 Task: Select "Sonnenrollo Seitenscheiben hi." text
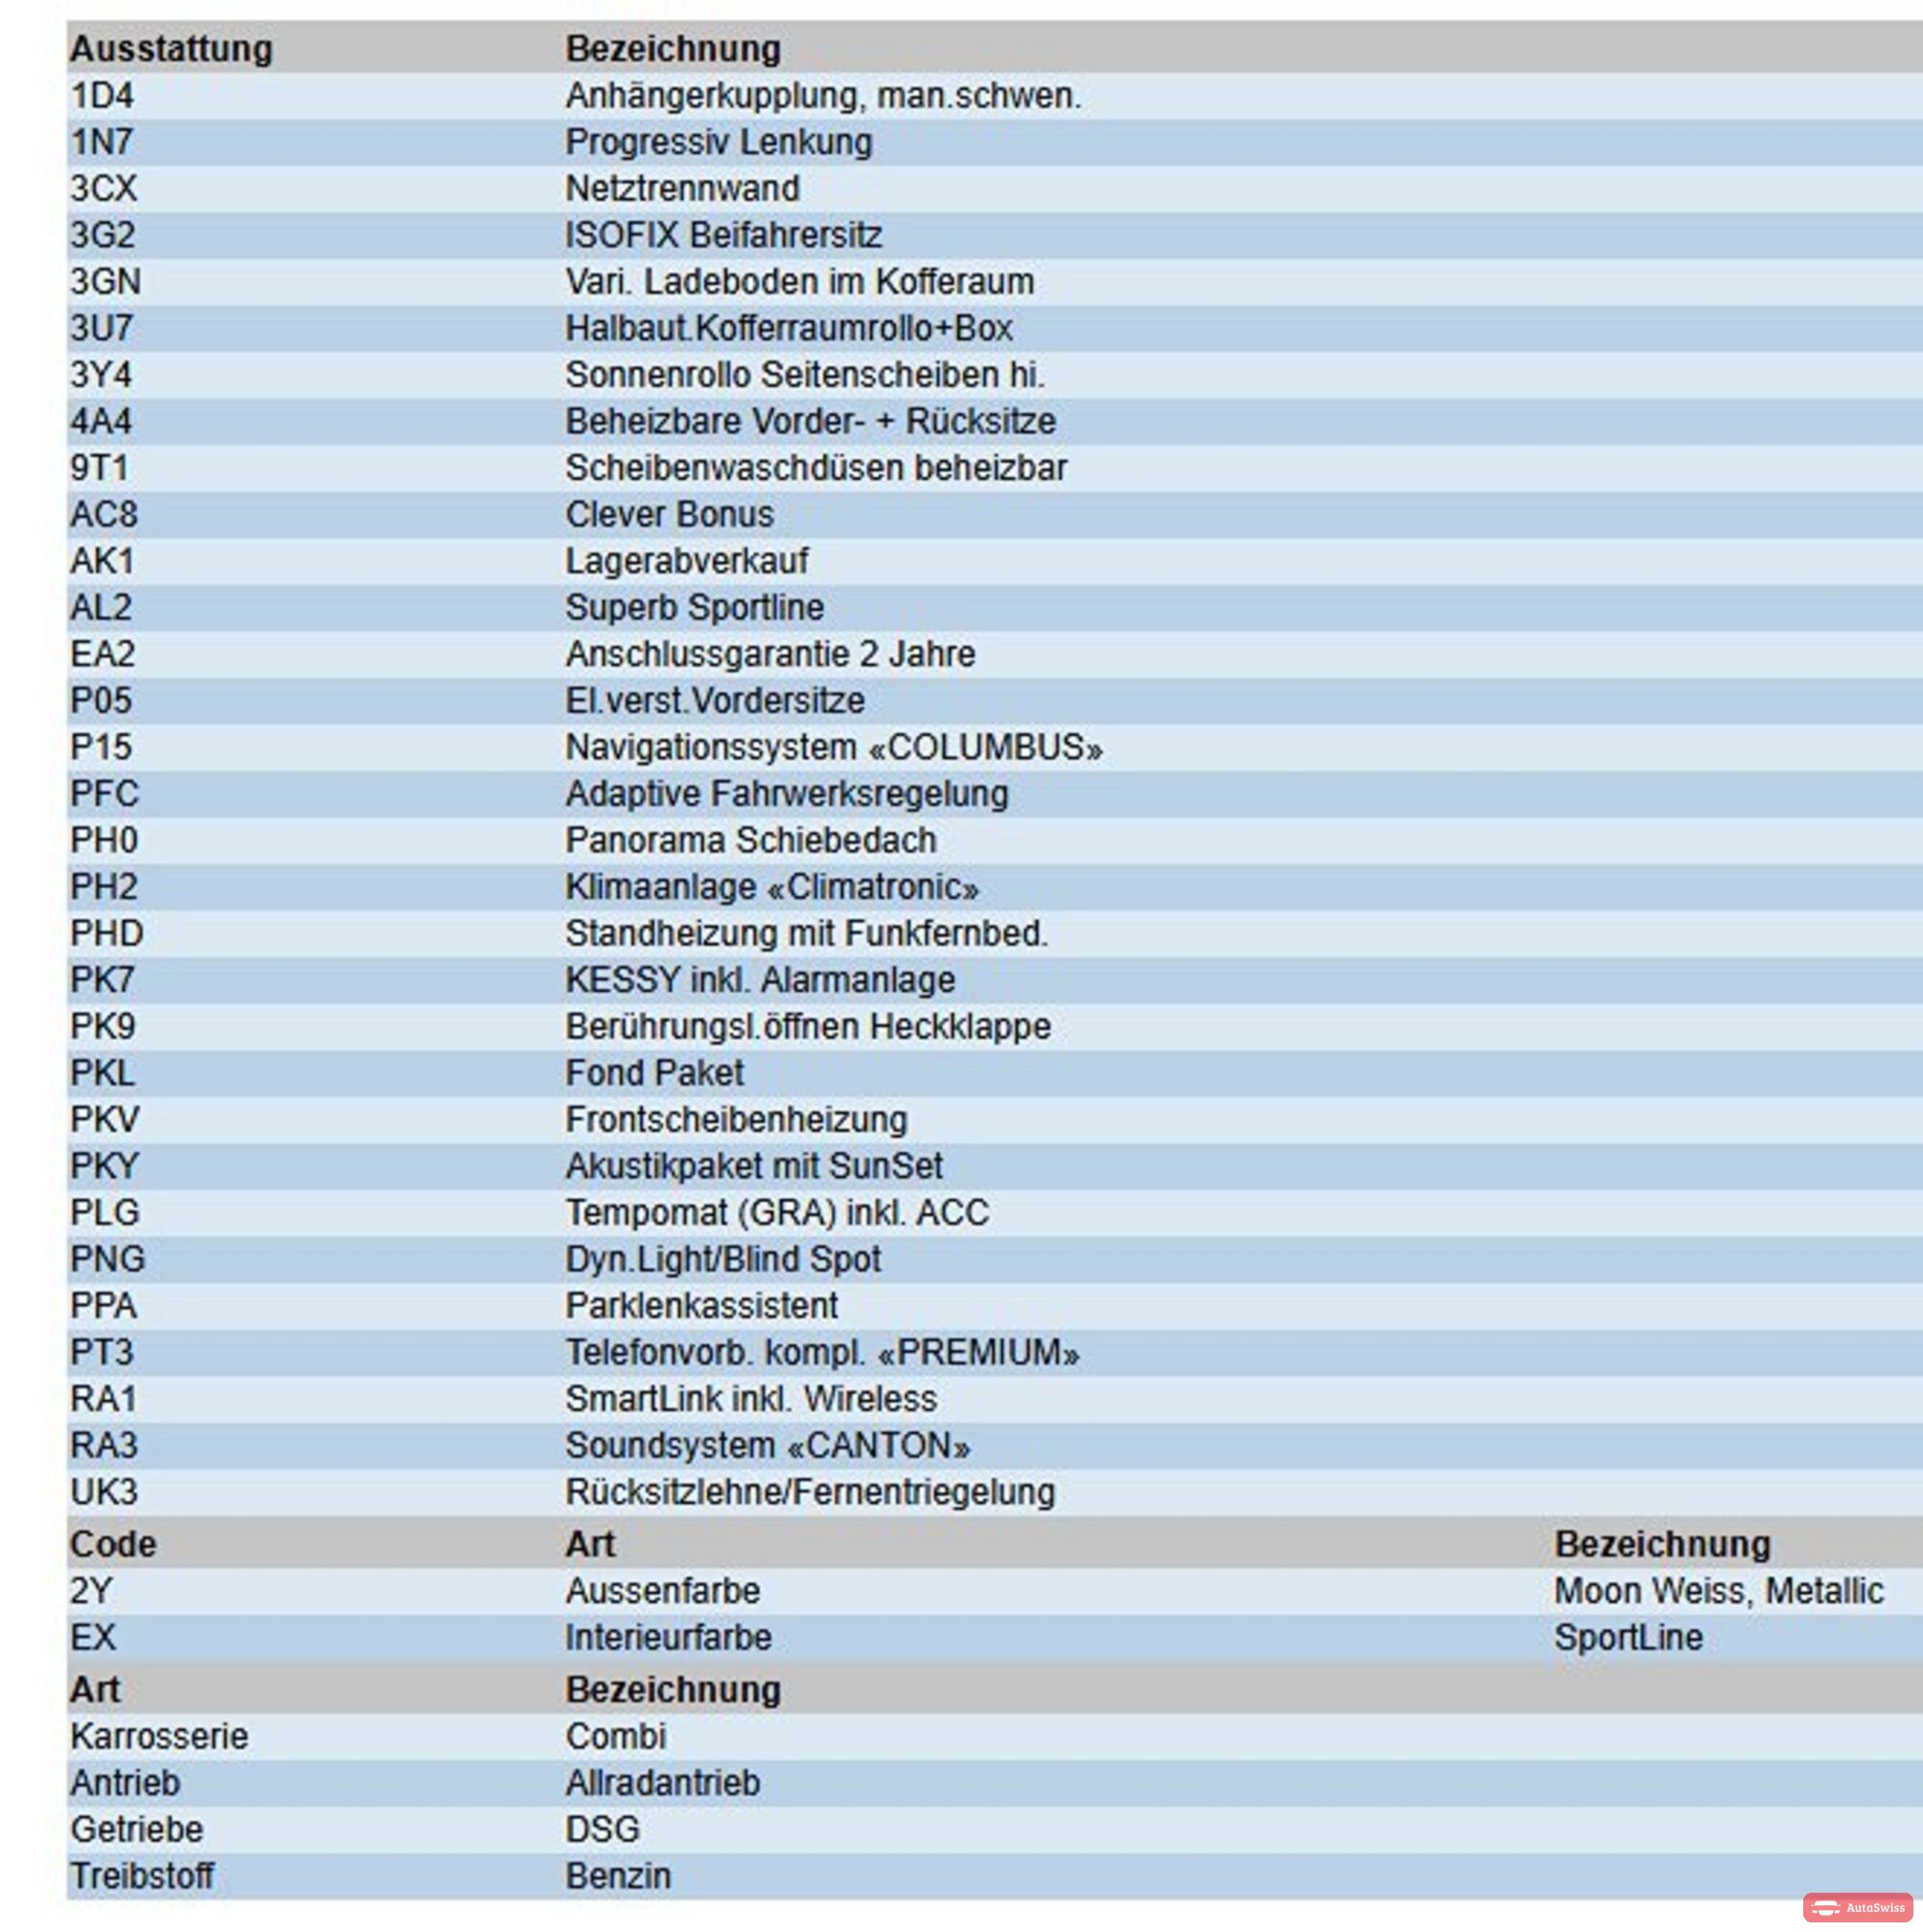tap(805, 375)
